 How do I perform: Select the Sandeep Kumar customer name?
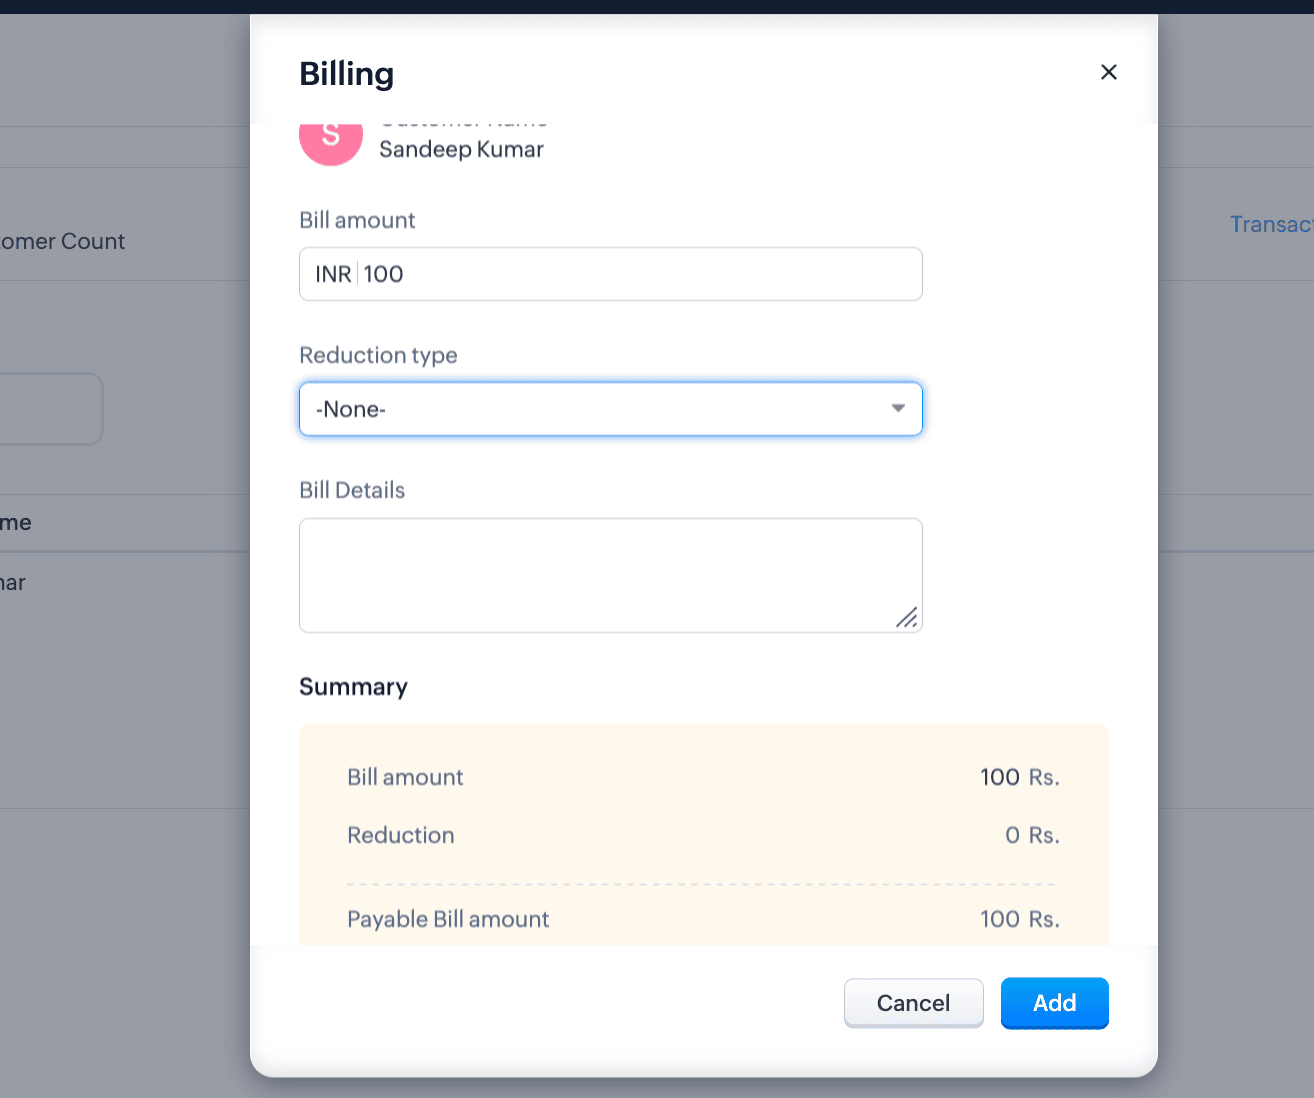tap(461, 150)
